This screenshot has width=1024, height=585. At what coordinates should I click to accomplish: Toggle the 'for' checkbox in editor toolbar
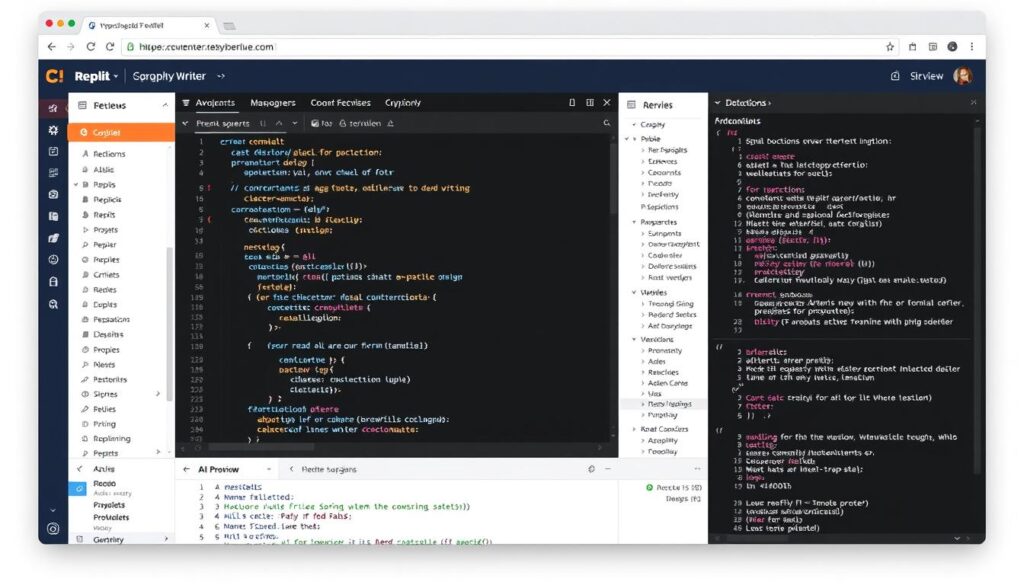click(x=315, y=123)
